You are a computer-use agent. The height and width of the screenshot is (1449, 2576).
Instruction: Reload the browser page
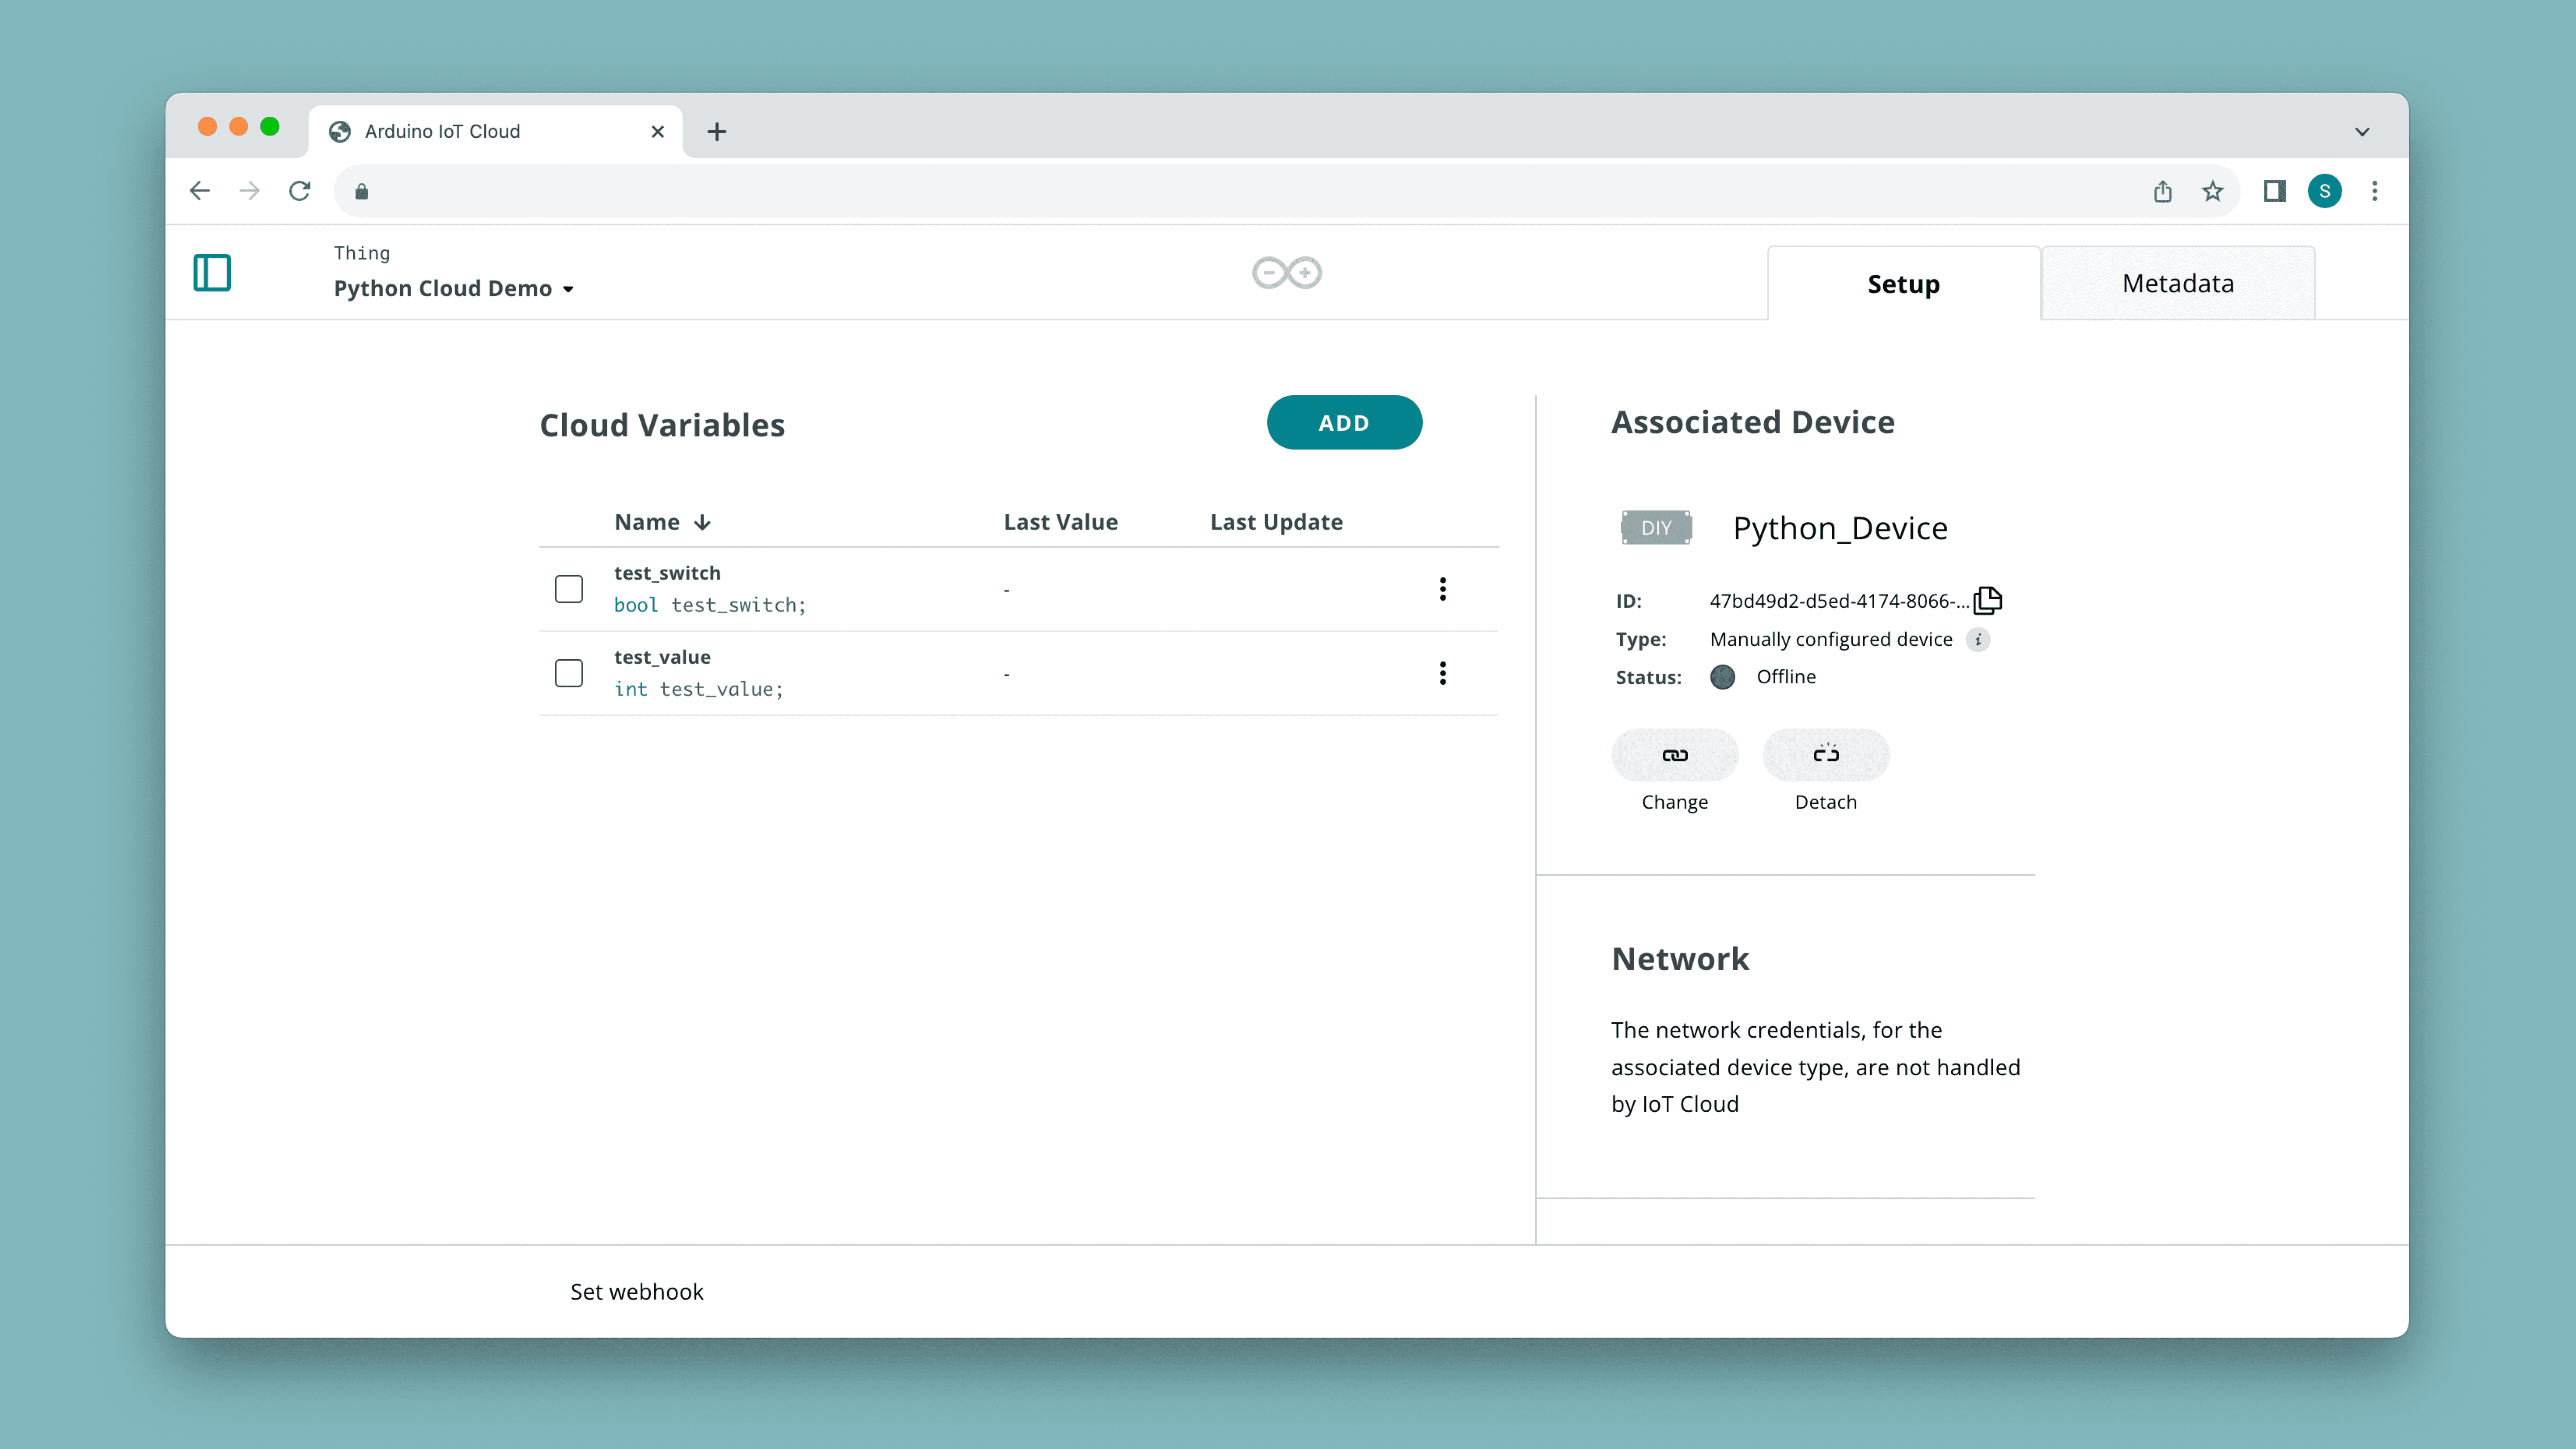tap(300, 191)
